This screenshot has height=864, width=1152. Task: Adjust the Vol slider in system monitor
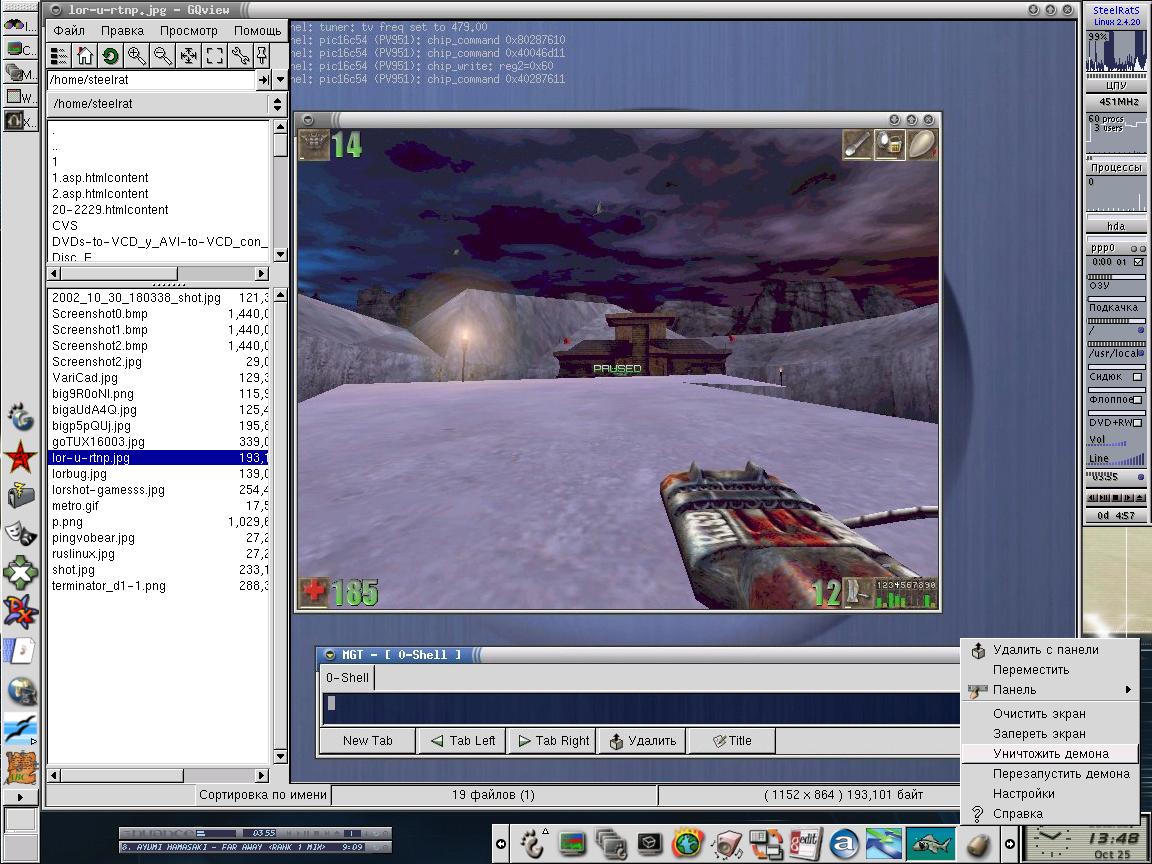pos(1107,442)
